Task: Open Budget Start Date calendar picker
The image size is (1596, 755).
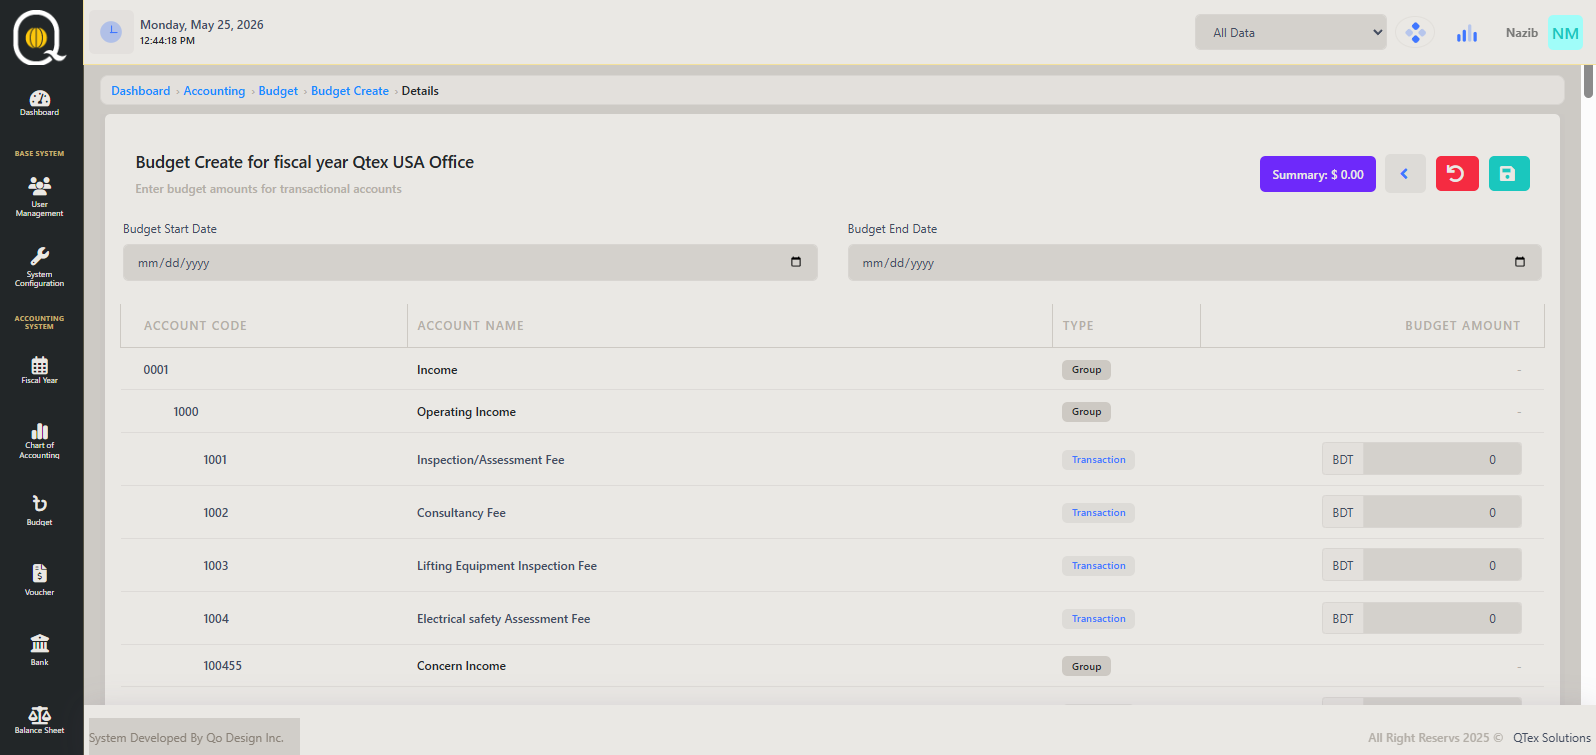Action: (x=796, y=262)
